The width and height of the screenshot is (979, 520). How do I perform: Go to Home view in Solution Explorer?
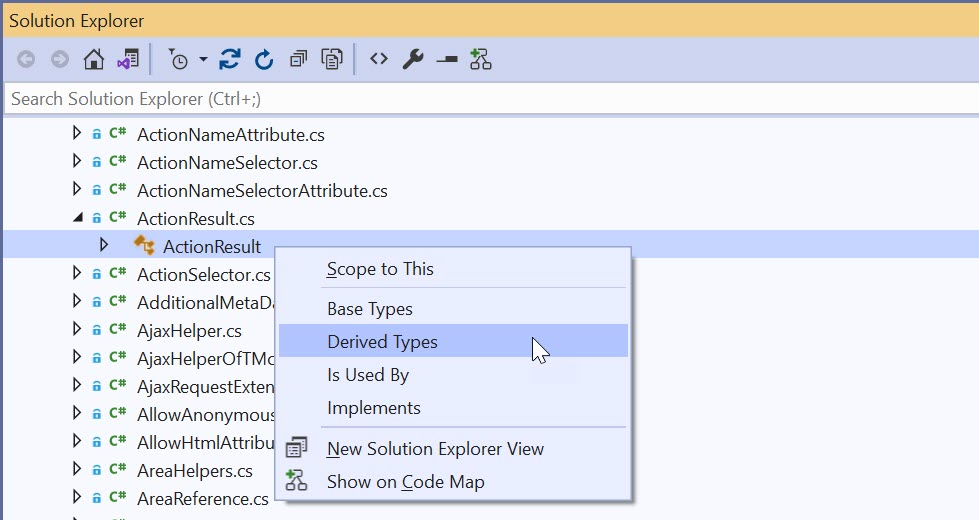tap(94, 59)
